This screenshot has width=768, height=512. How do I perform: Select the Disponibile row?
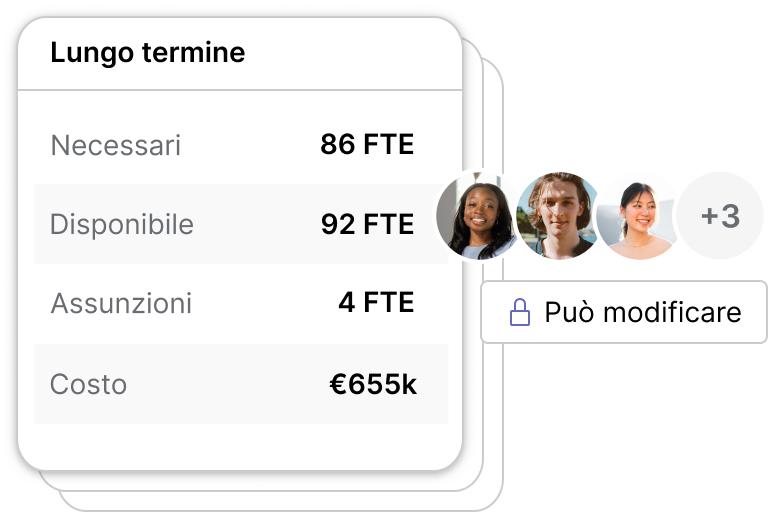pos(240,224)
